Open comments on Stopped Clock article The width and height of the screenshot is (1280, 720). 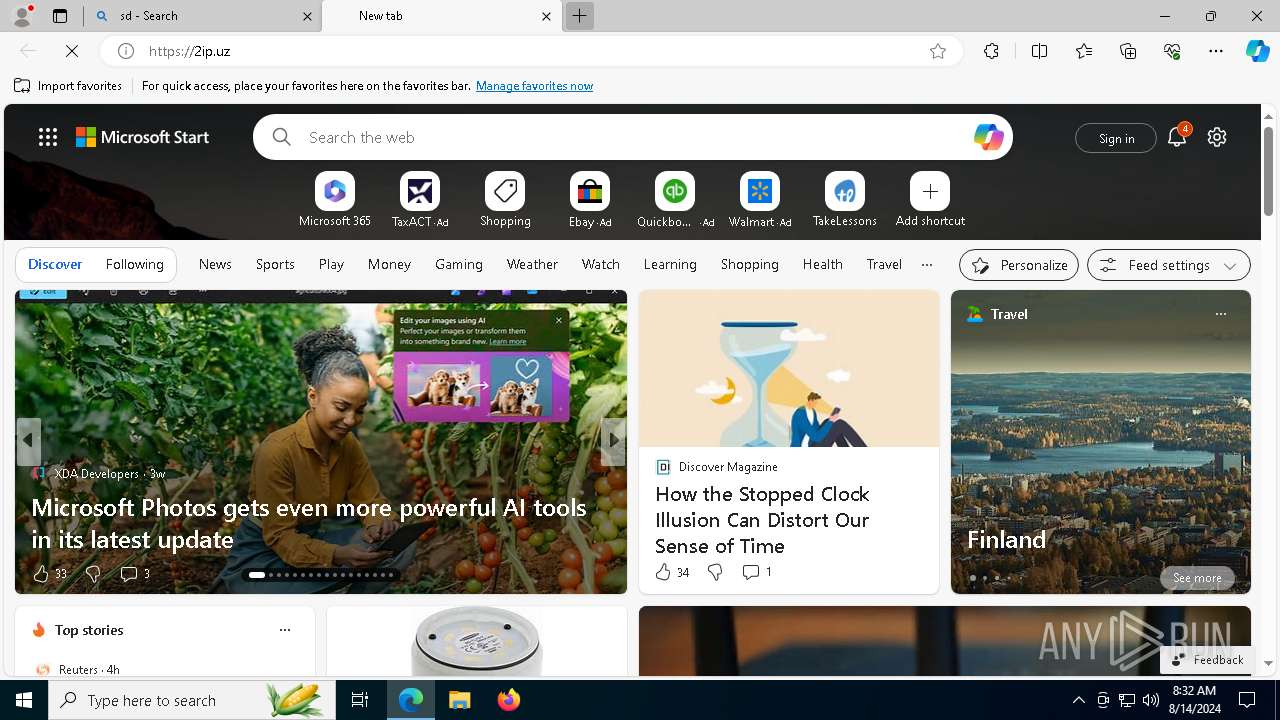tap(756, 572)
